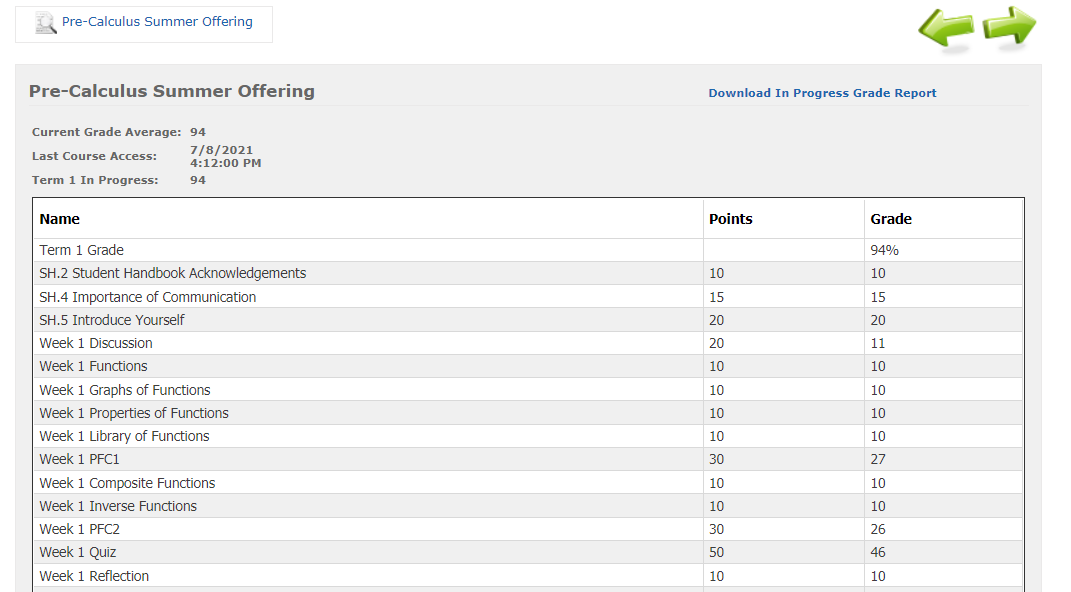The height and width of the screenshot is (592, 1071).
Task: Open the Pre-Calculus Summer Offering tab
Action: (x=156, y=22)
